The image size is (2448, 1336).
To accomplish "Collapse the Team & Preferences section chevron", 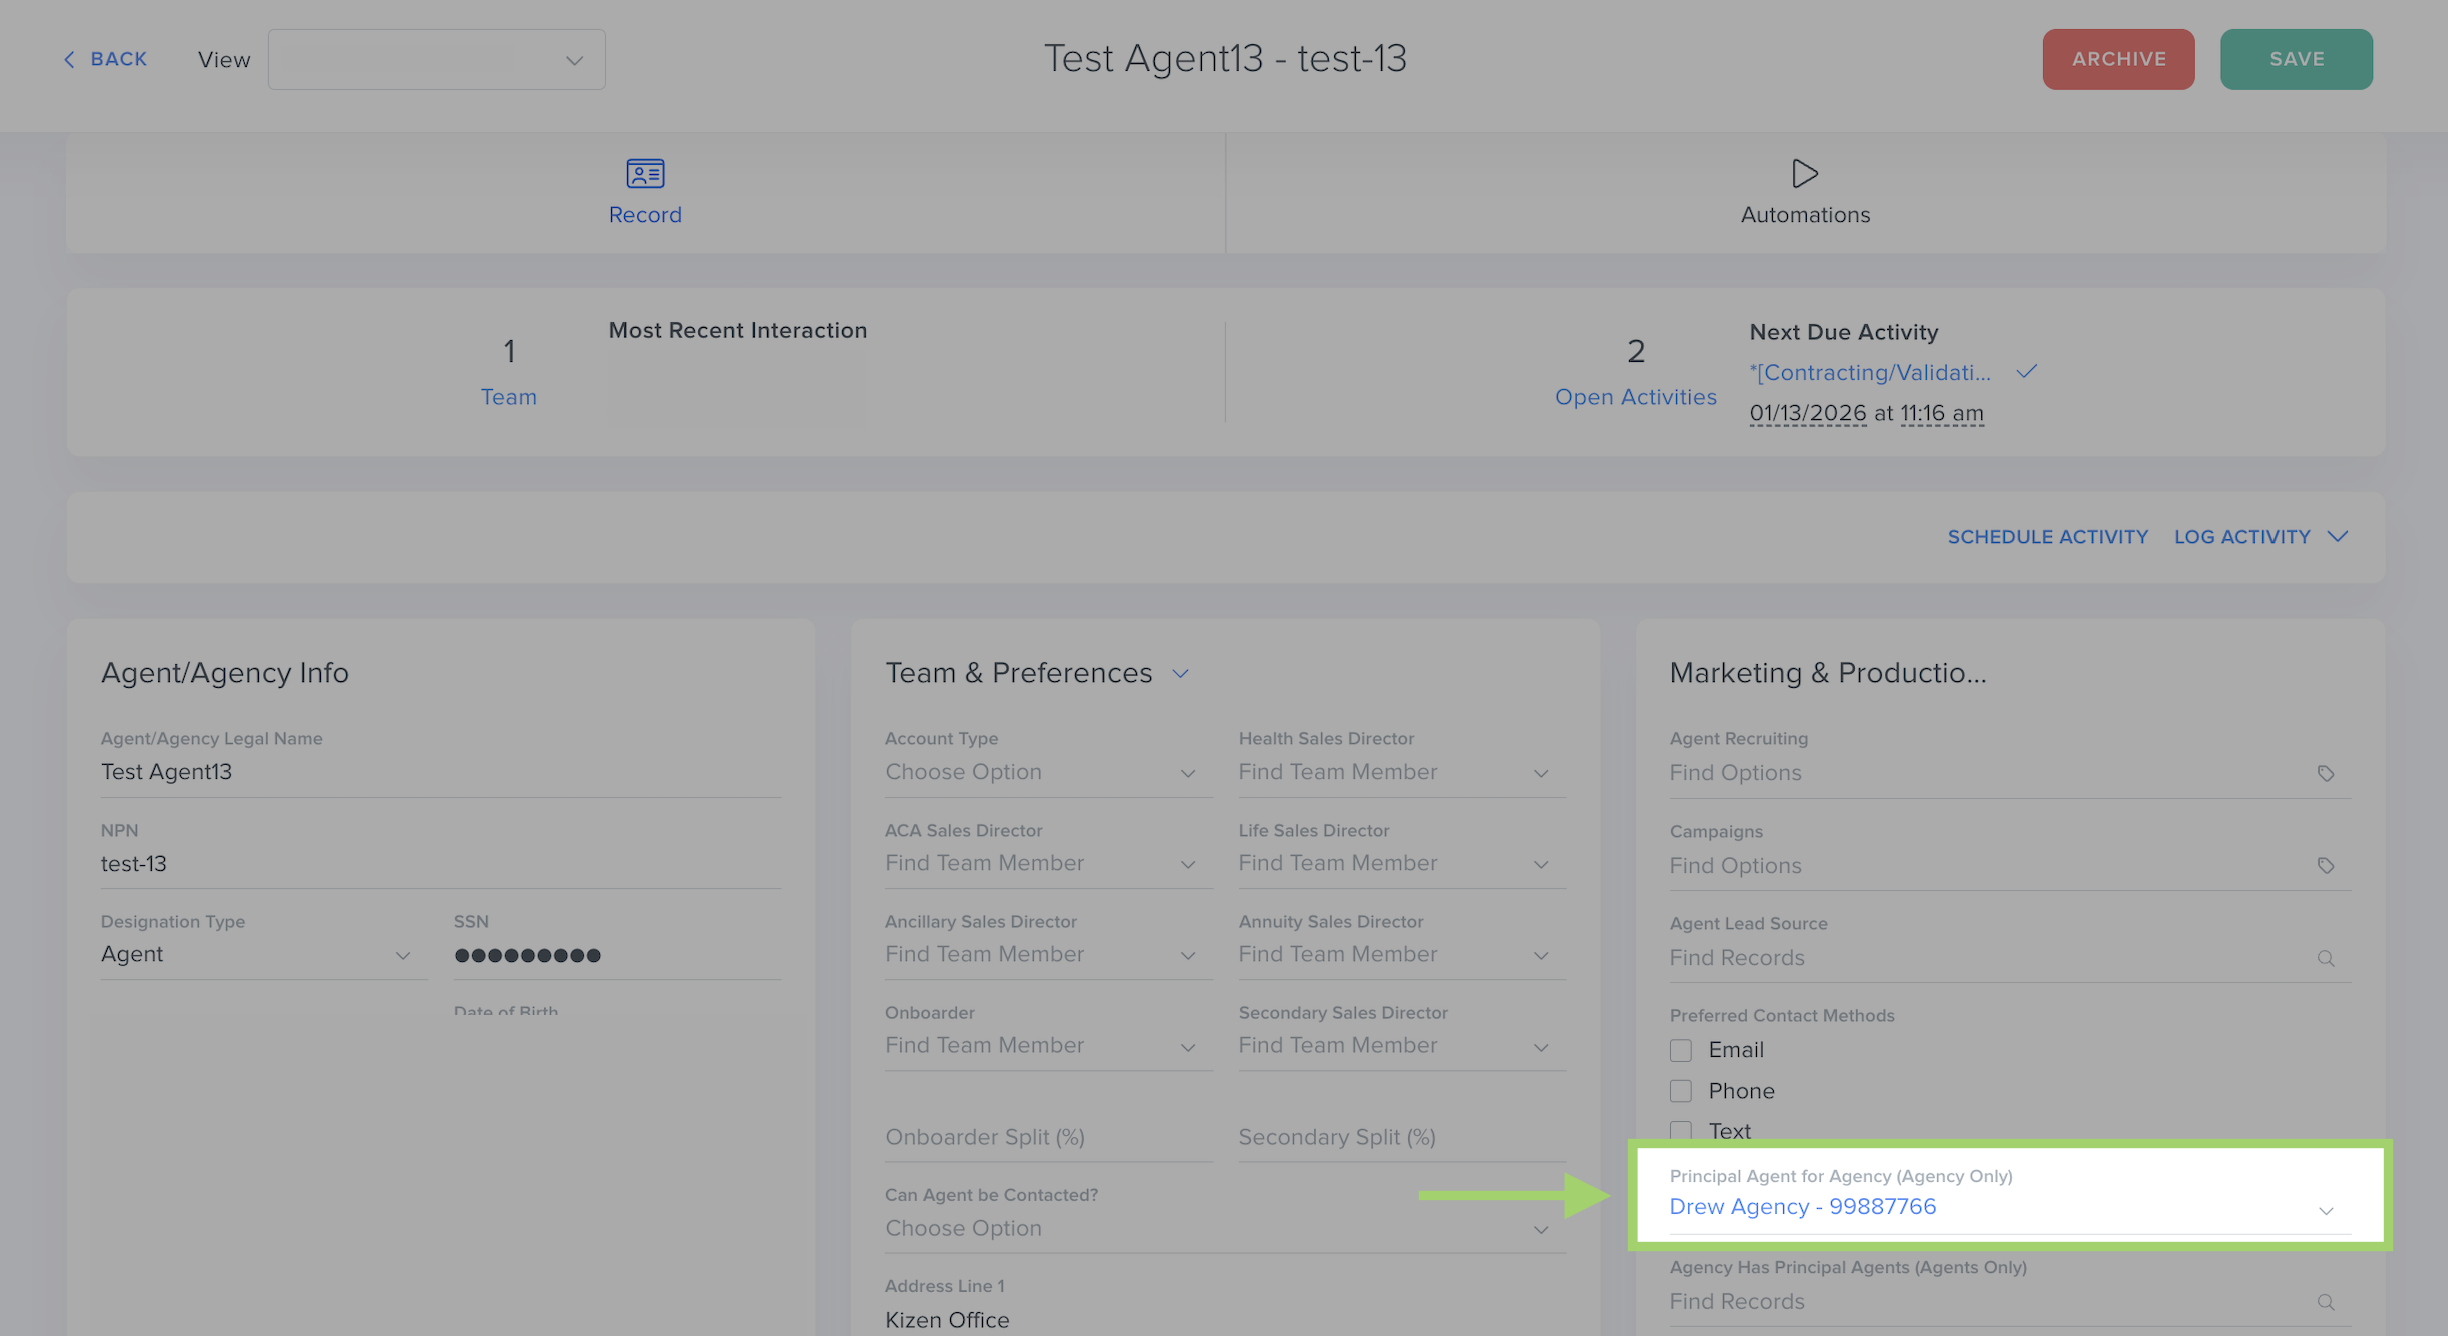I will 1180,673.
